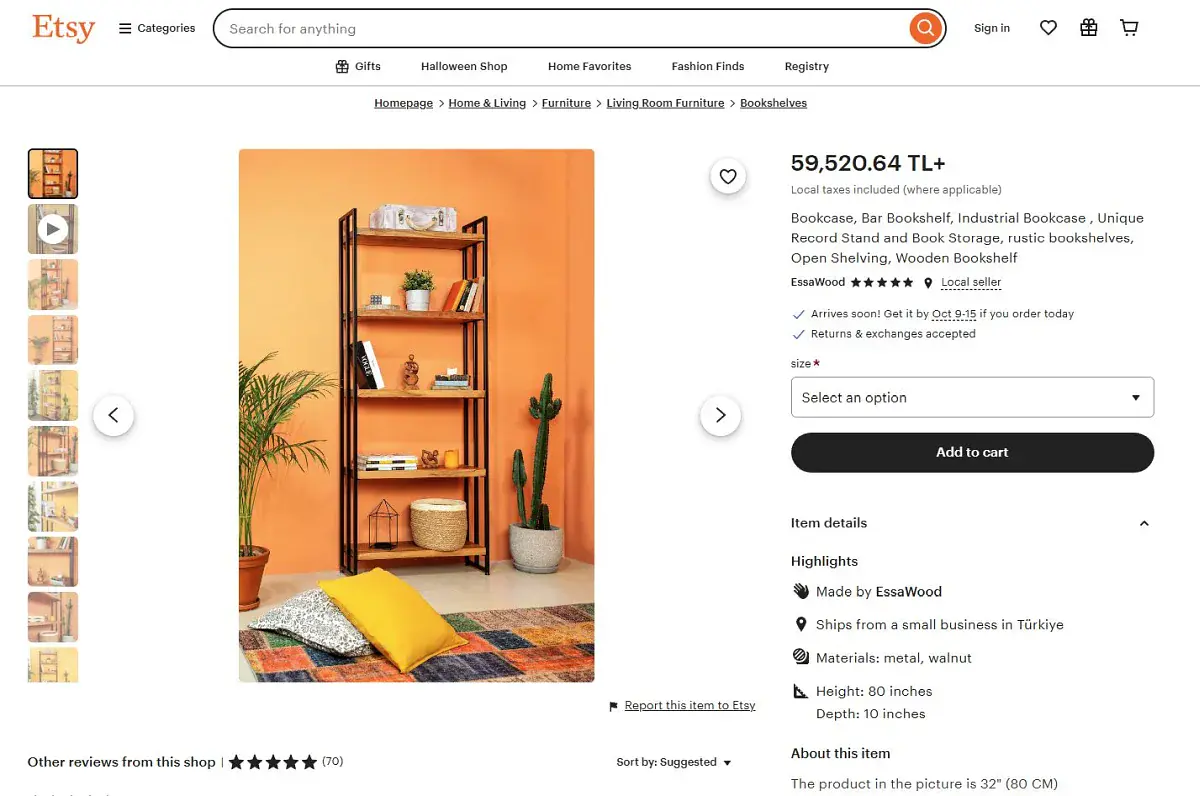Open the Gifts menu item

[358, 66]
